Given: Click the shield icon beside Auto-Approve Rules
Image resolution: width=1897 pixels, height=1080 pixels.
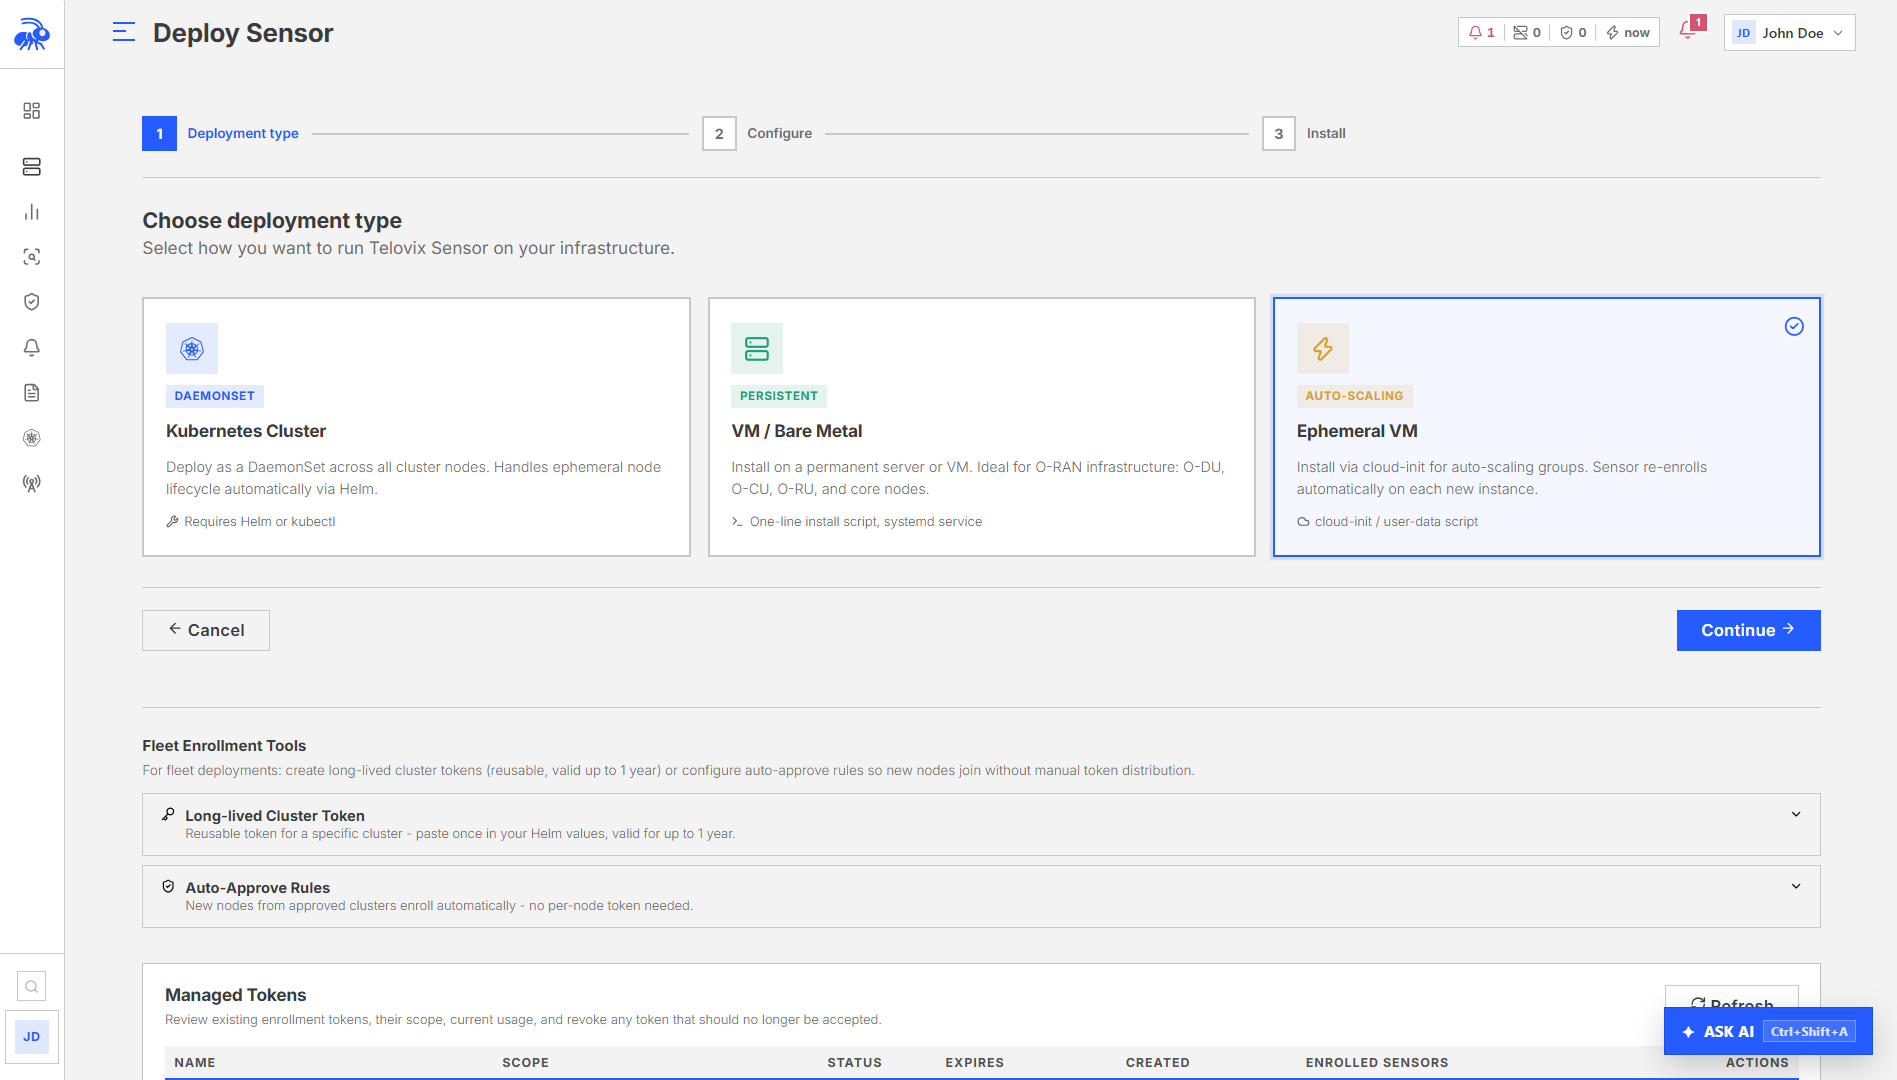Looking at the screenshot, I should 168,887.
